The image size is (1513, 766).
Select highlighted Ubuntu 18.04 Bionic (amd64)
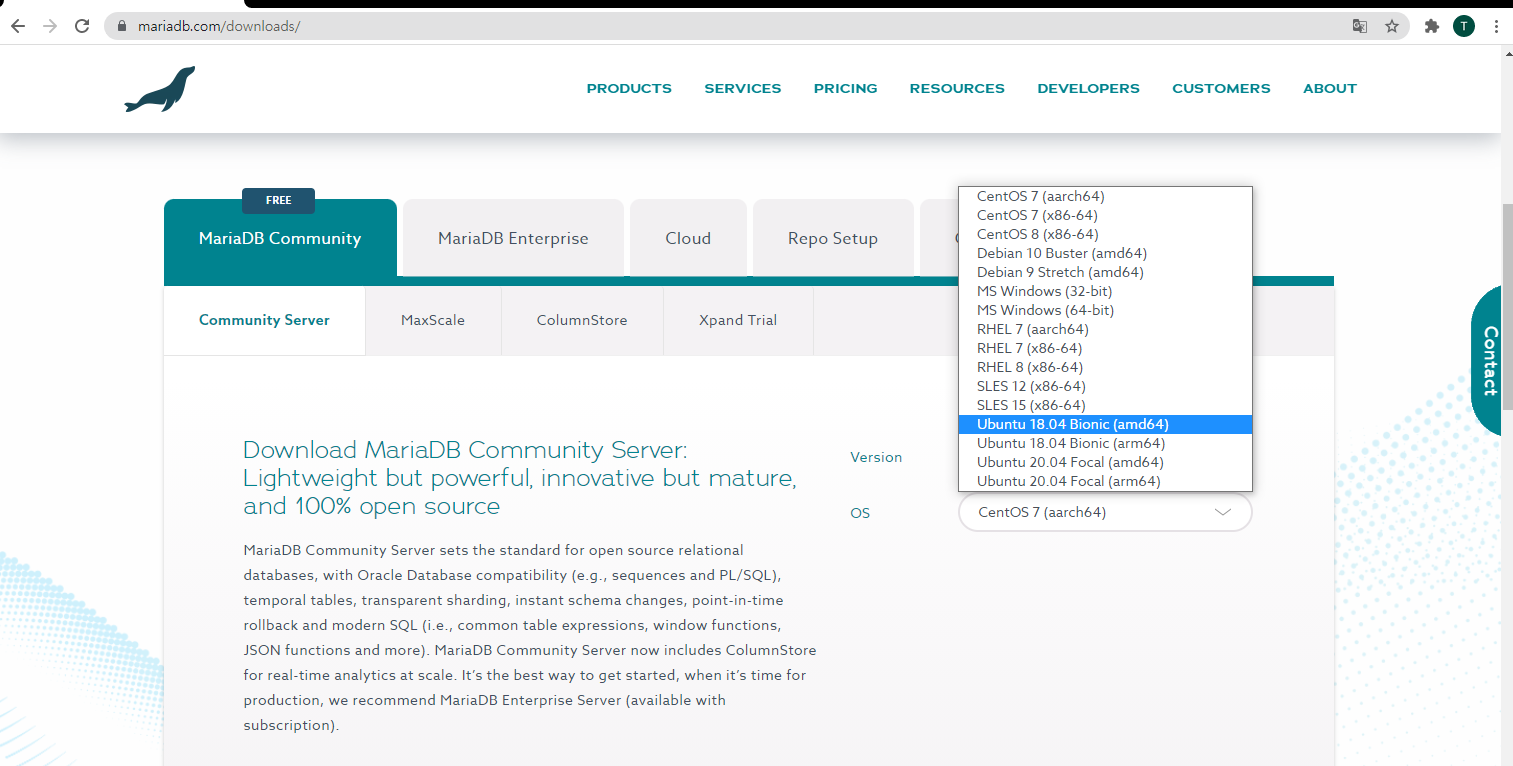pos(1105,424)
